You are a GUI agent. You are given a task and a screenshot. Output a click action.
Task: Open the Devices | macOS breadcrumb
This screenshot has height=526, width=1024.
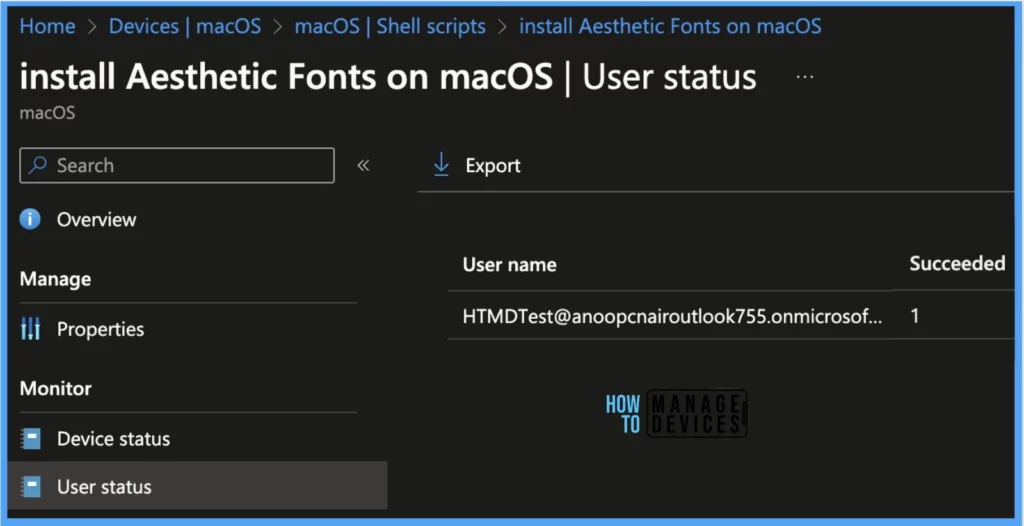pyautogui.click(x=185, y=26)
